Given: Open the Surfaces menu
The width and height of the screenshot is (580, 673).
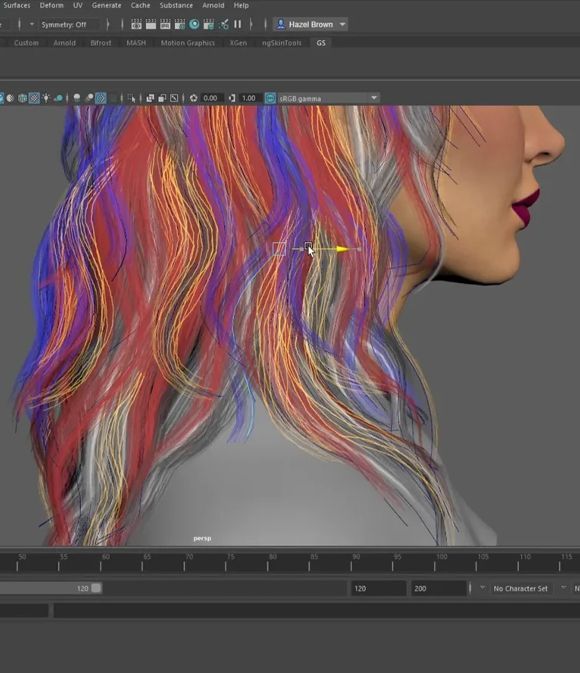Looking at the screenshot, I should [x=16, y=6].
